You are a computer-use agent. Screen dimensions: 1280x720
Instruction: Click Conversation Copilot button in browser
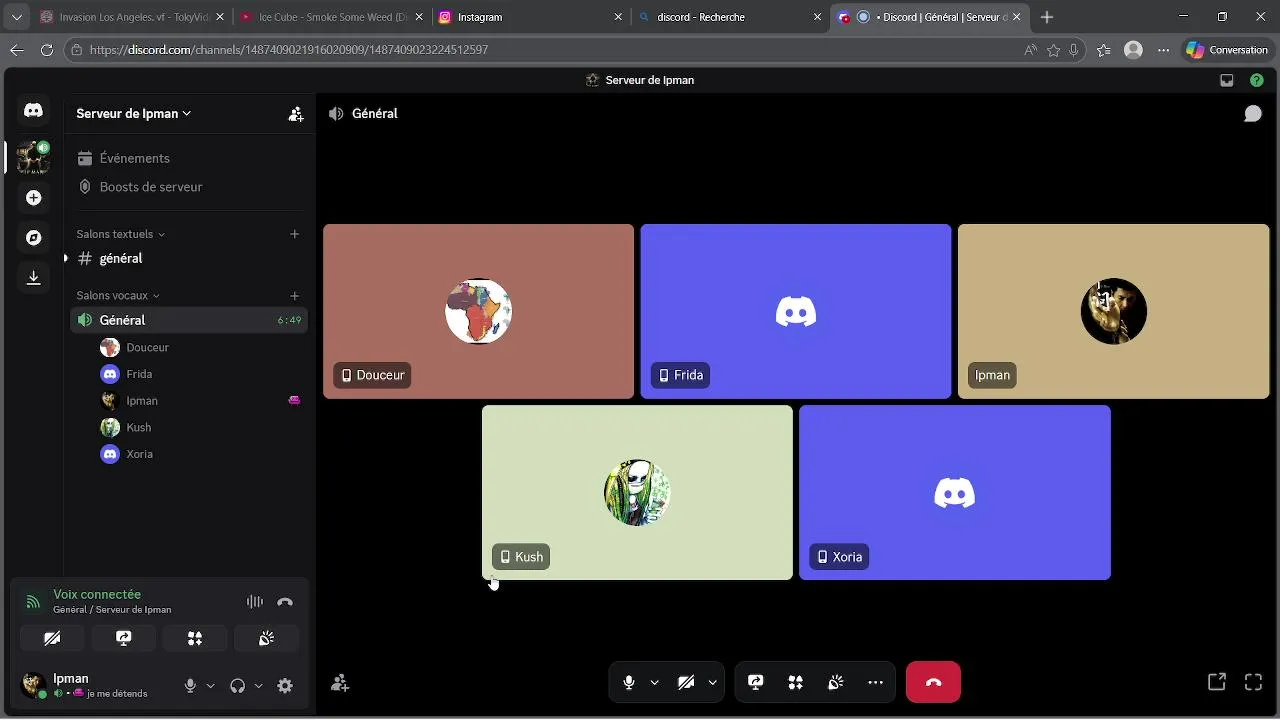click(1226, 50)
